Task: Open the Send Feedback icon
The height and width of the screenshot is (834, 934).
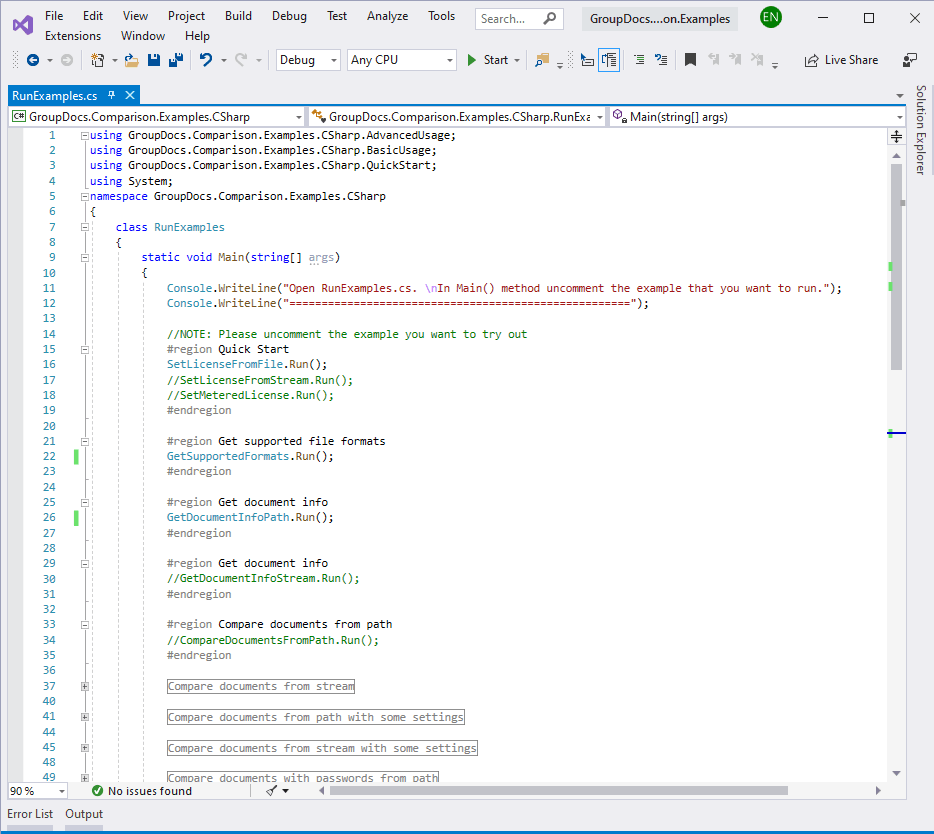Action: coord(910,60)
